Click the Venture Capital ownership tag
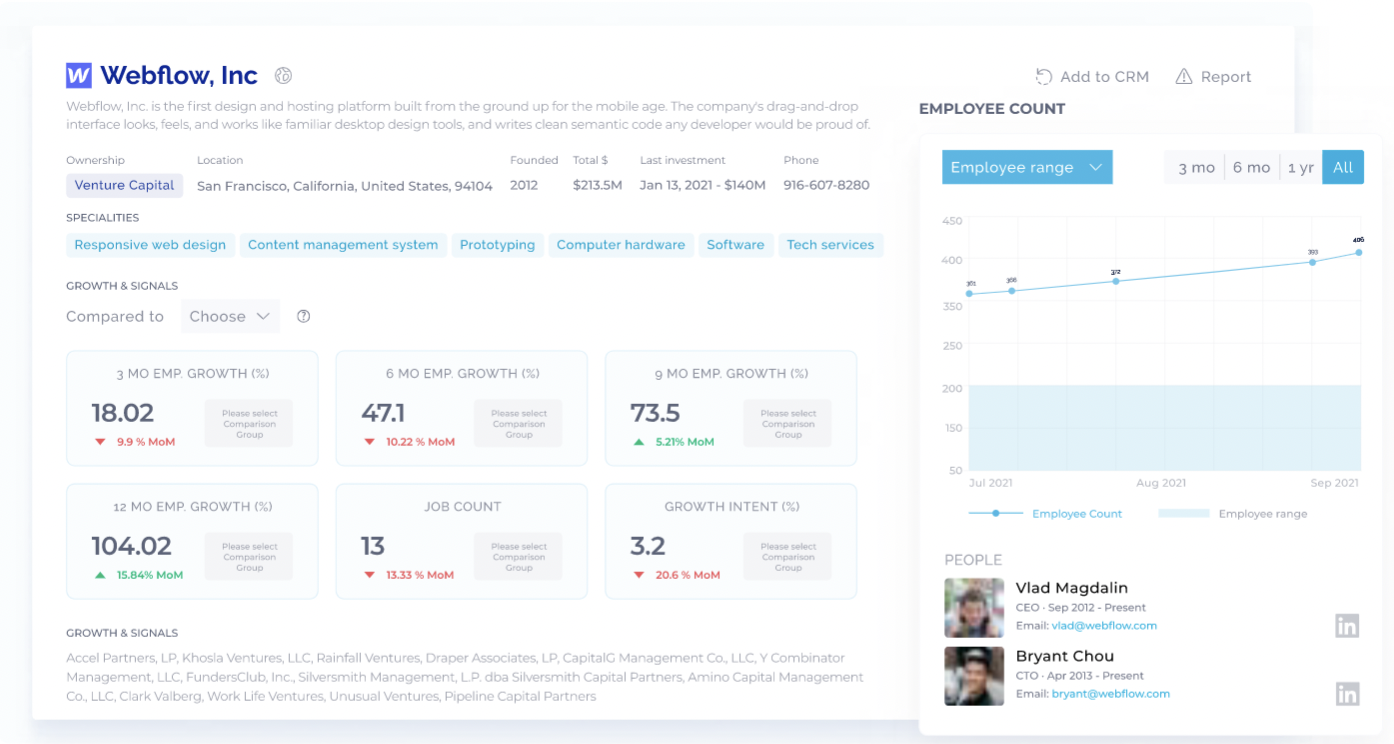Viewport: 1394px width, 744px height. [x=125, y=185]
